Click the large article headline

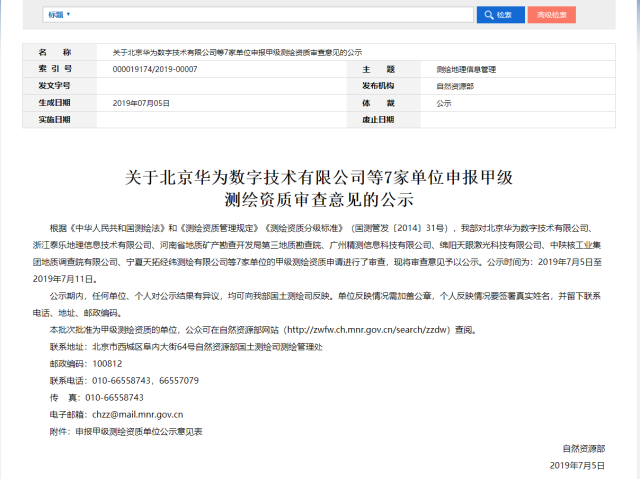click(319, 188)
